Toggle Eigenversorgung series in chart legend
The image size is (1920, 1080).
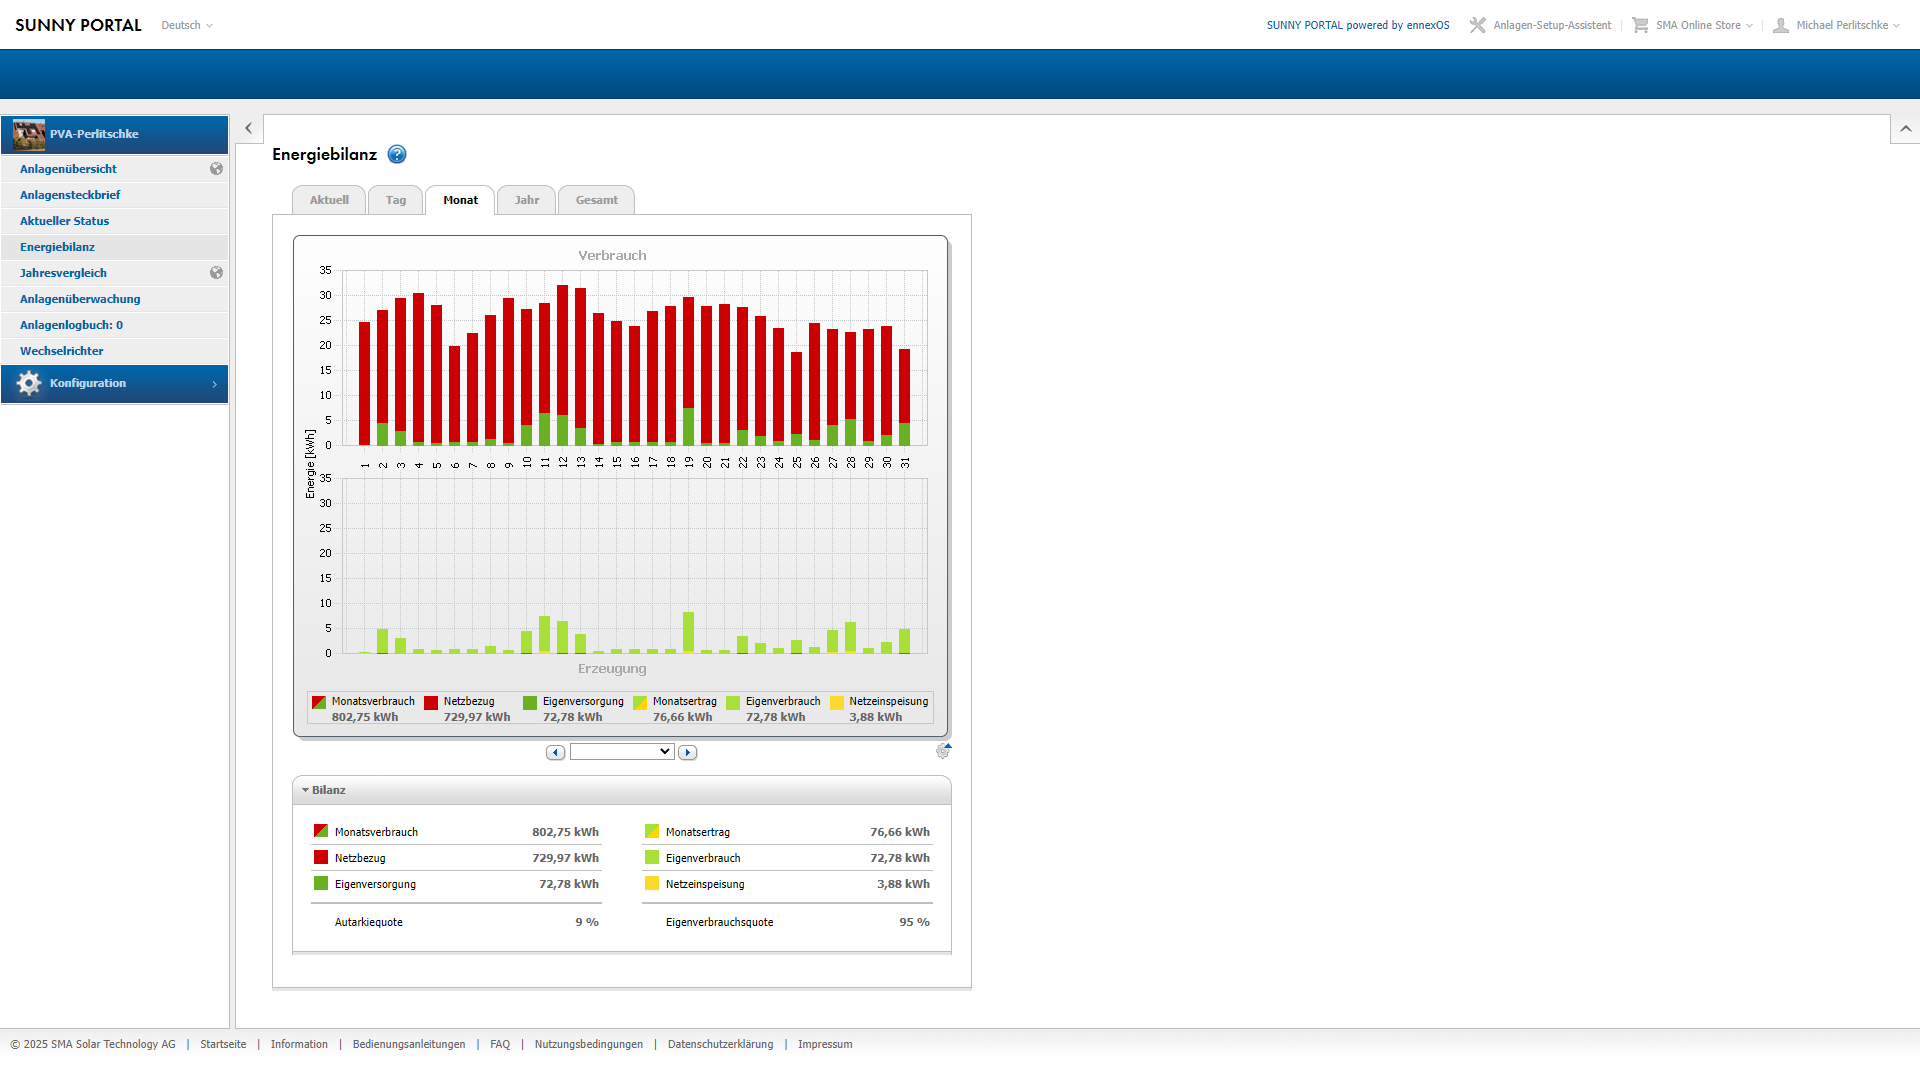click(x=582, y=702)
